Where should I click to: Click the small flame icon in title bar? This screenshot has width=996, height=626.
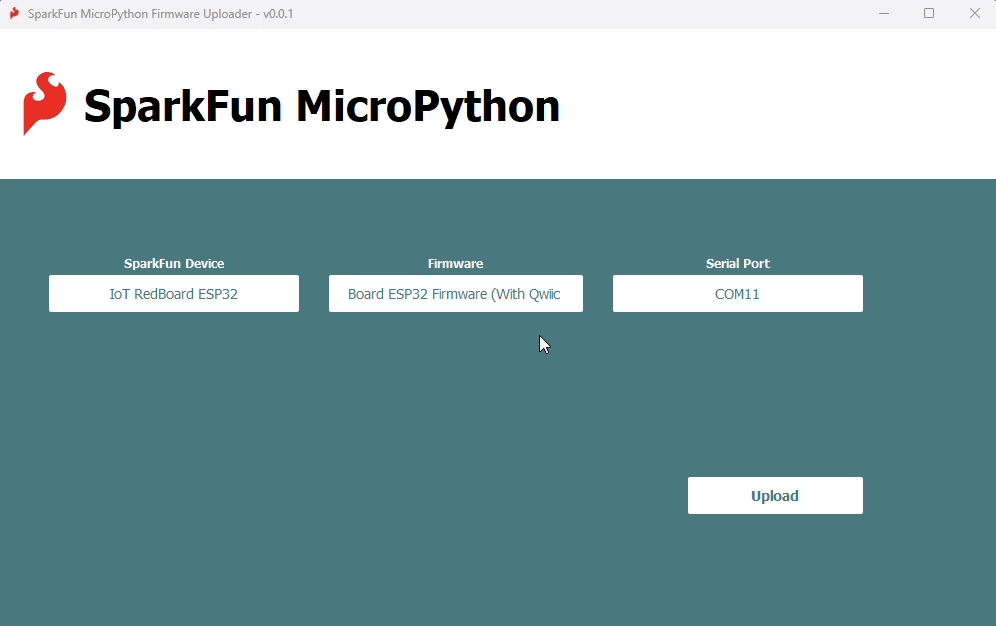(x=14, y=14)
